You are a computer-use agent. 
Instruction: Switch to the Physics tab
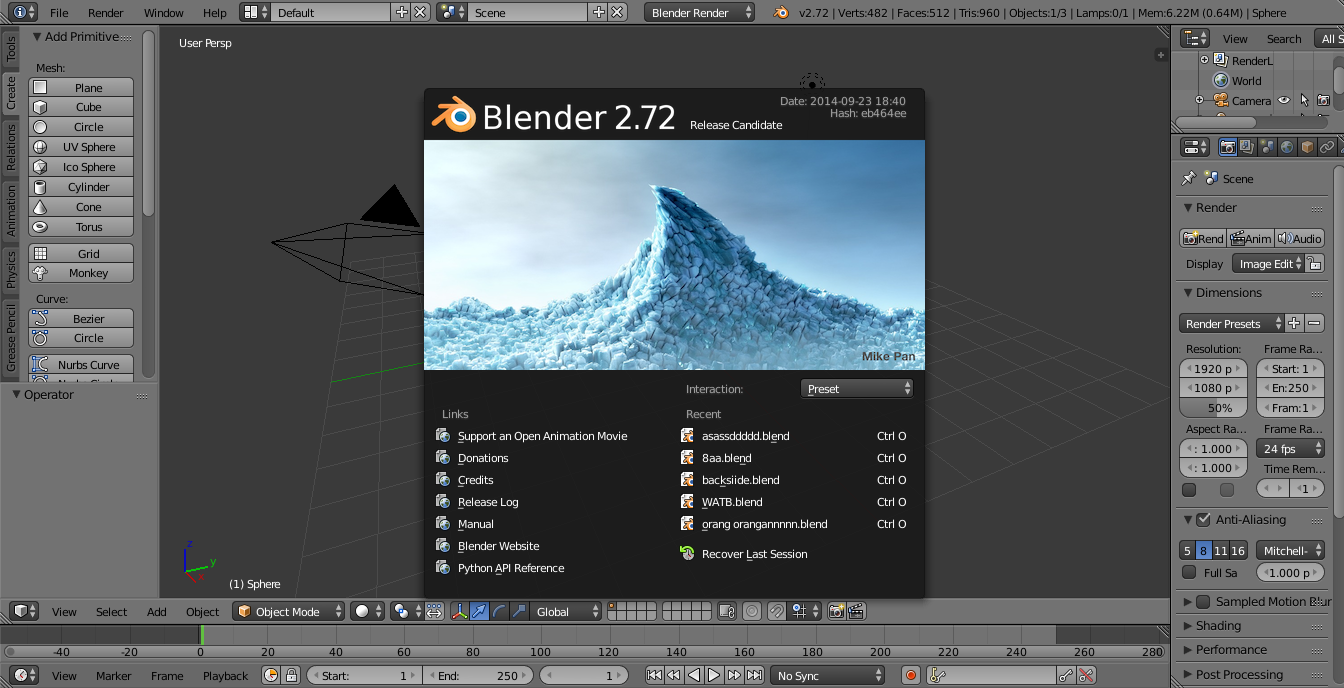11,269
